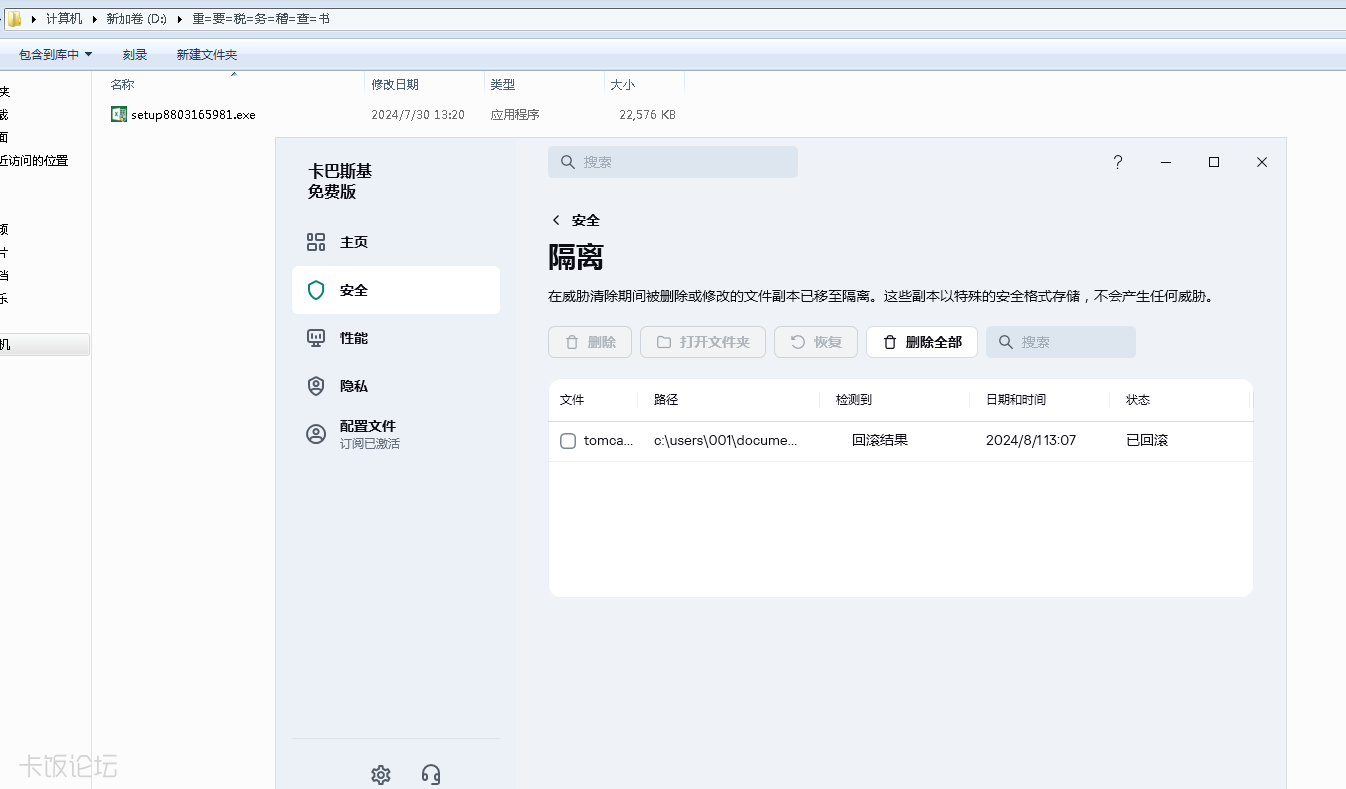Go back via the 安全 breadcrumb link

586,220
